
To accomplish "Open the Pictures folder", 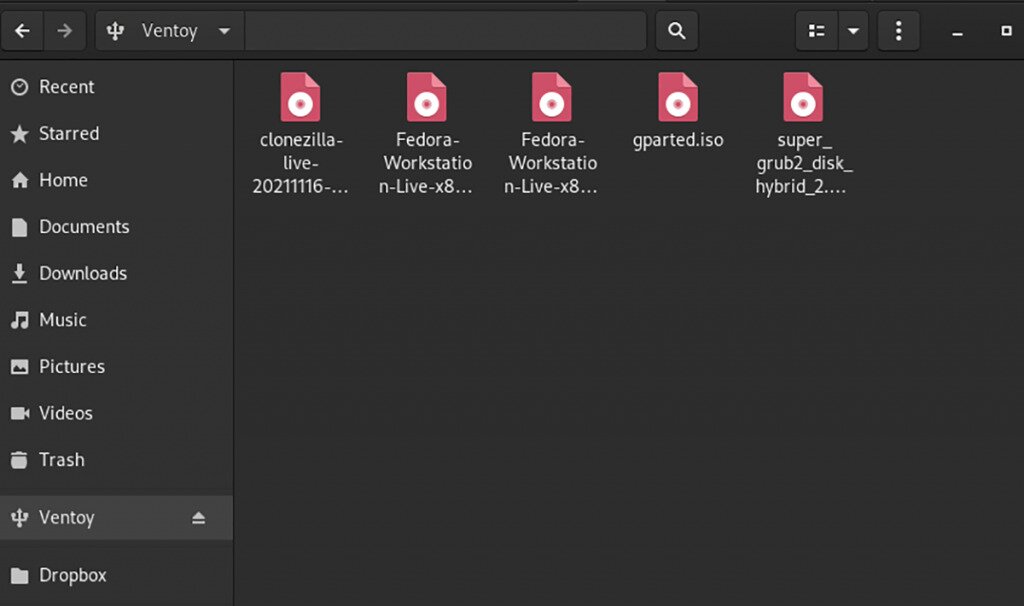I will [71, 366].
